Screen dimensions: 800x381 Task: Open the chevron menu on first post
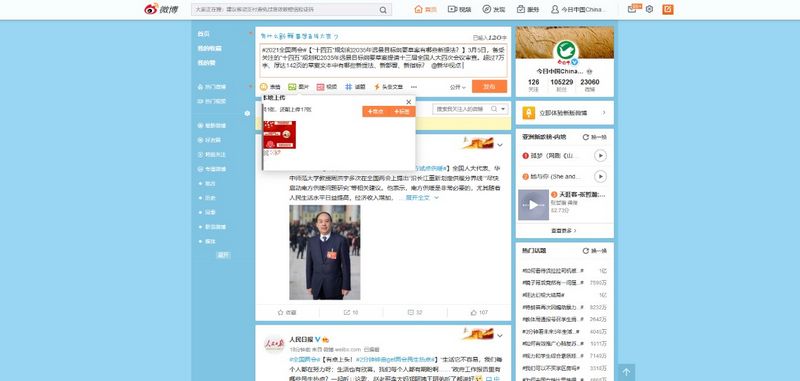tap(500, 145)
